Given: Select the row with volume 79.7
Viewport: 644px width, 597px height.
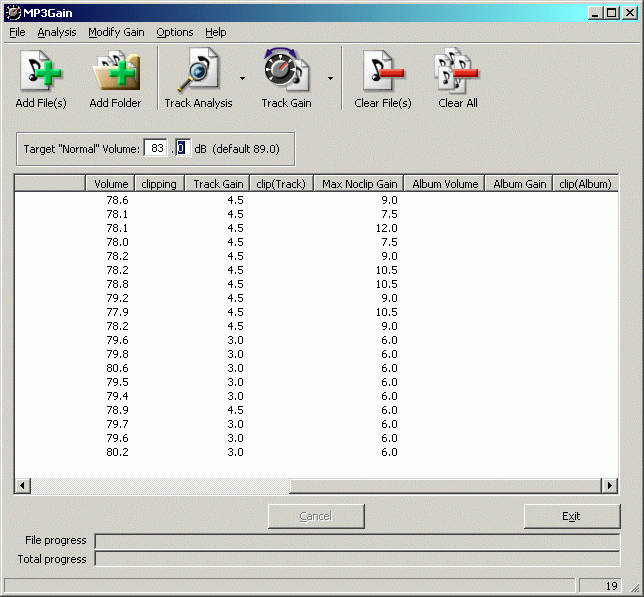Looking at the screenshot, I should point(316,424).
